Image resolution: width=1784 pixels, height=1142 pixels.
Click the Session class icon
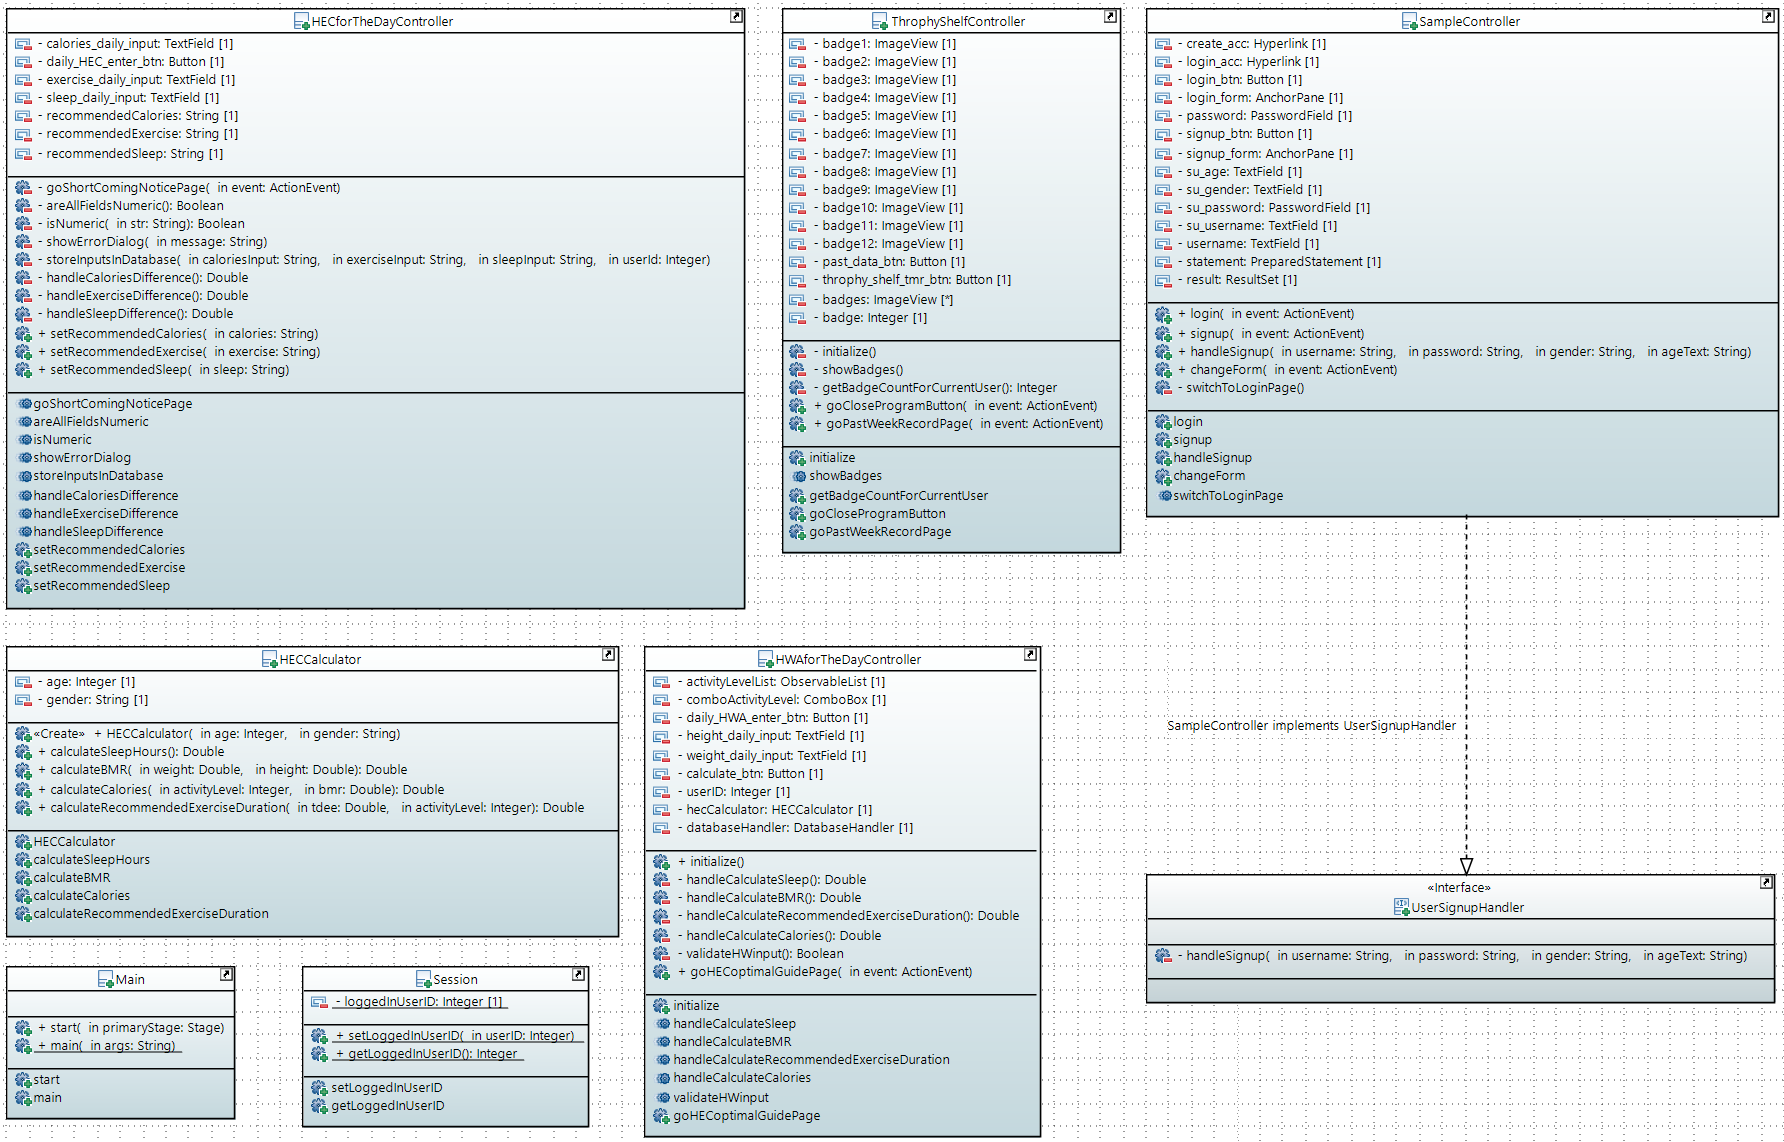[424, 979]
